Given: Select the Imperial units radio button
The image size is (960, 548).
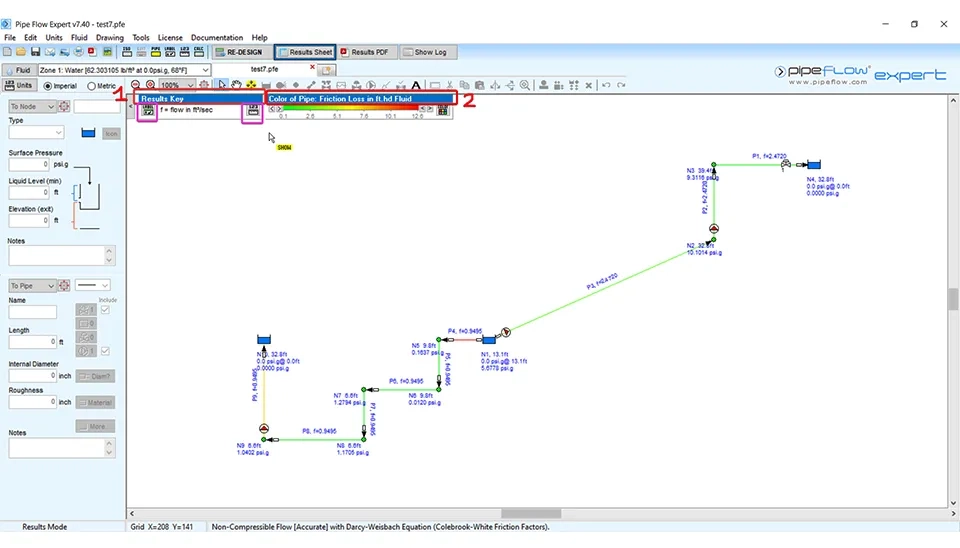Looking at the screenshot, I should click(45, 86).
